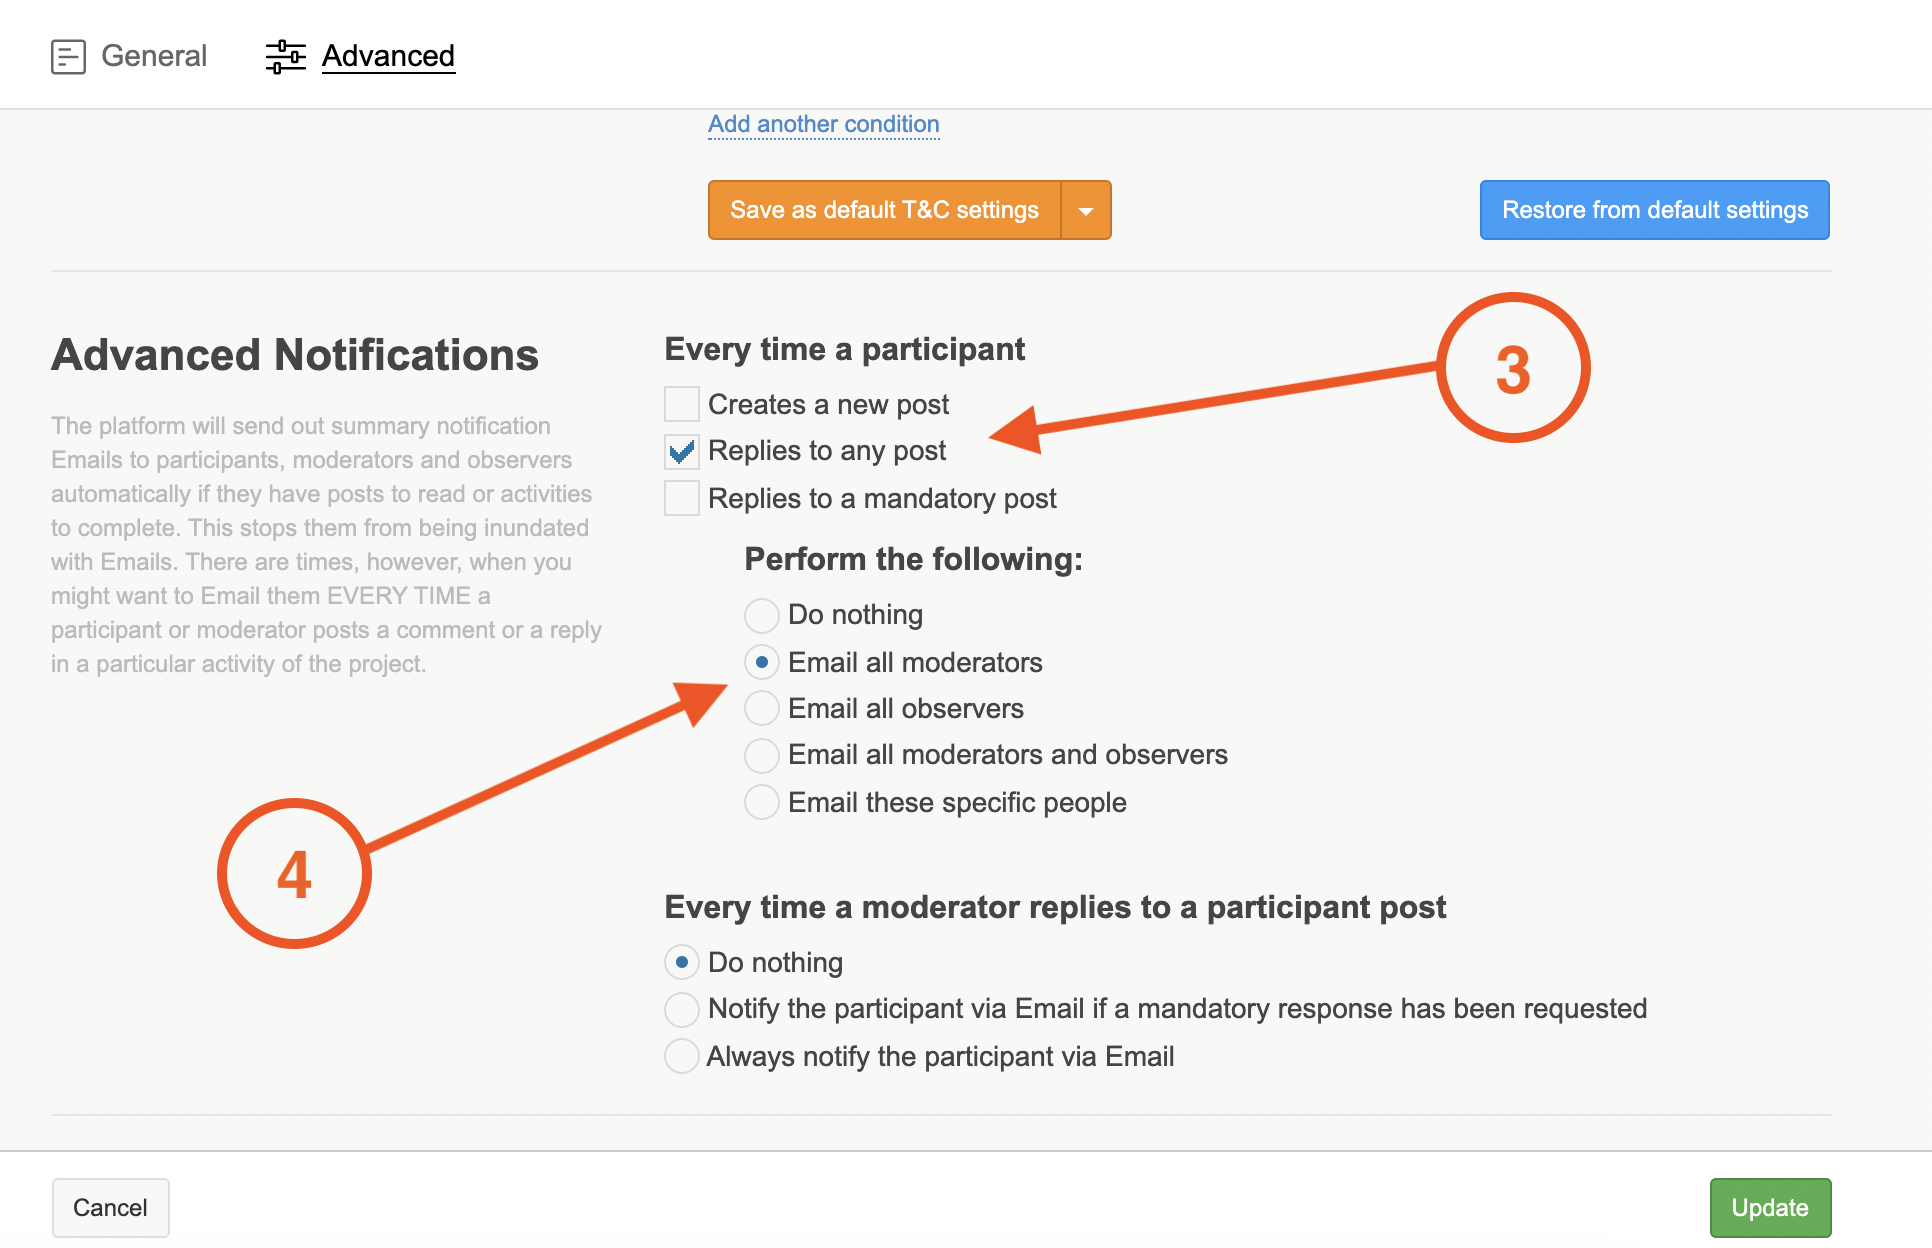
Task: Choose Email all moderators radio button
Action: [762, 662]
